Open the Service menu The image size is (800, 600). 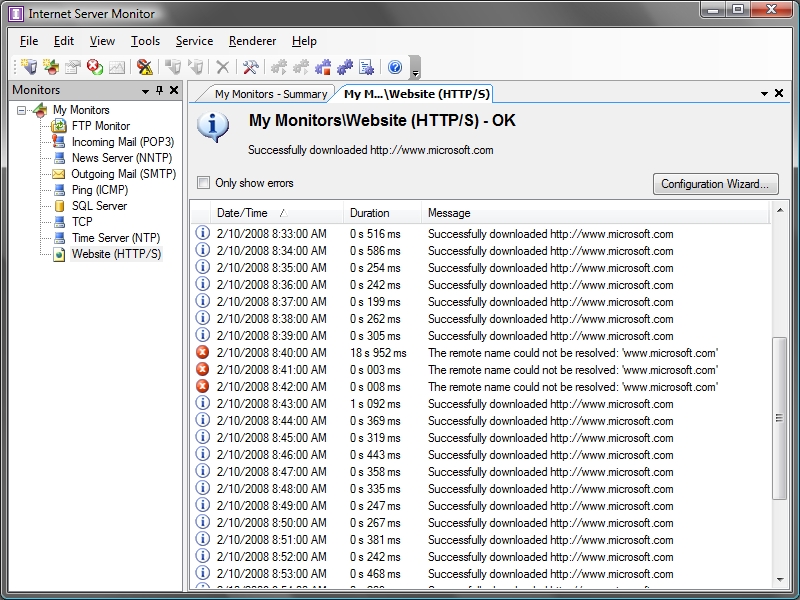(194, 41)
